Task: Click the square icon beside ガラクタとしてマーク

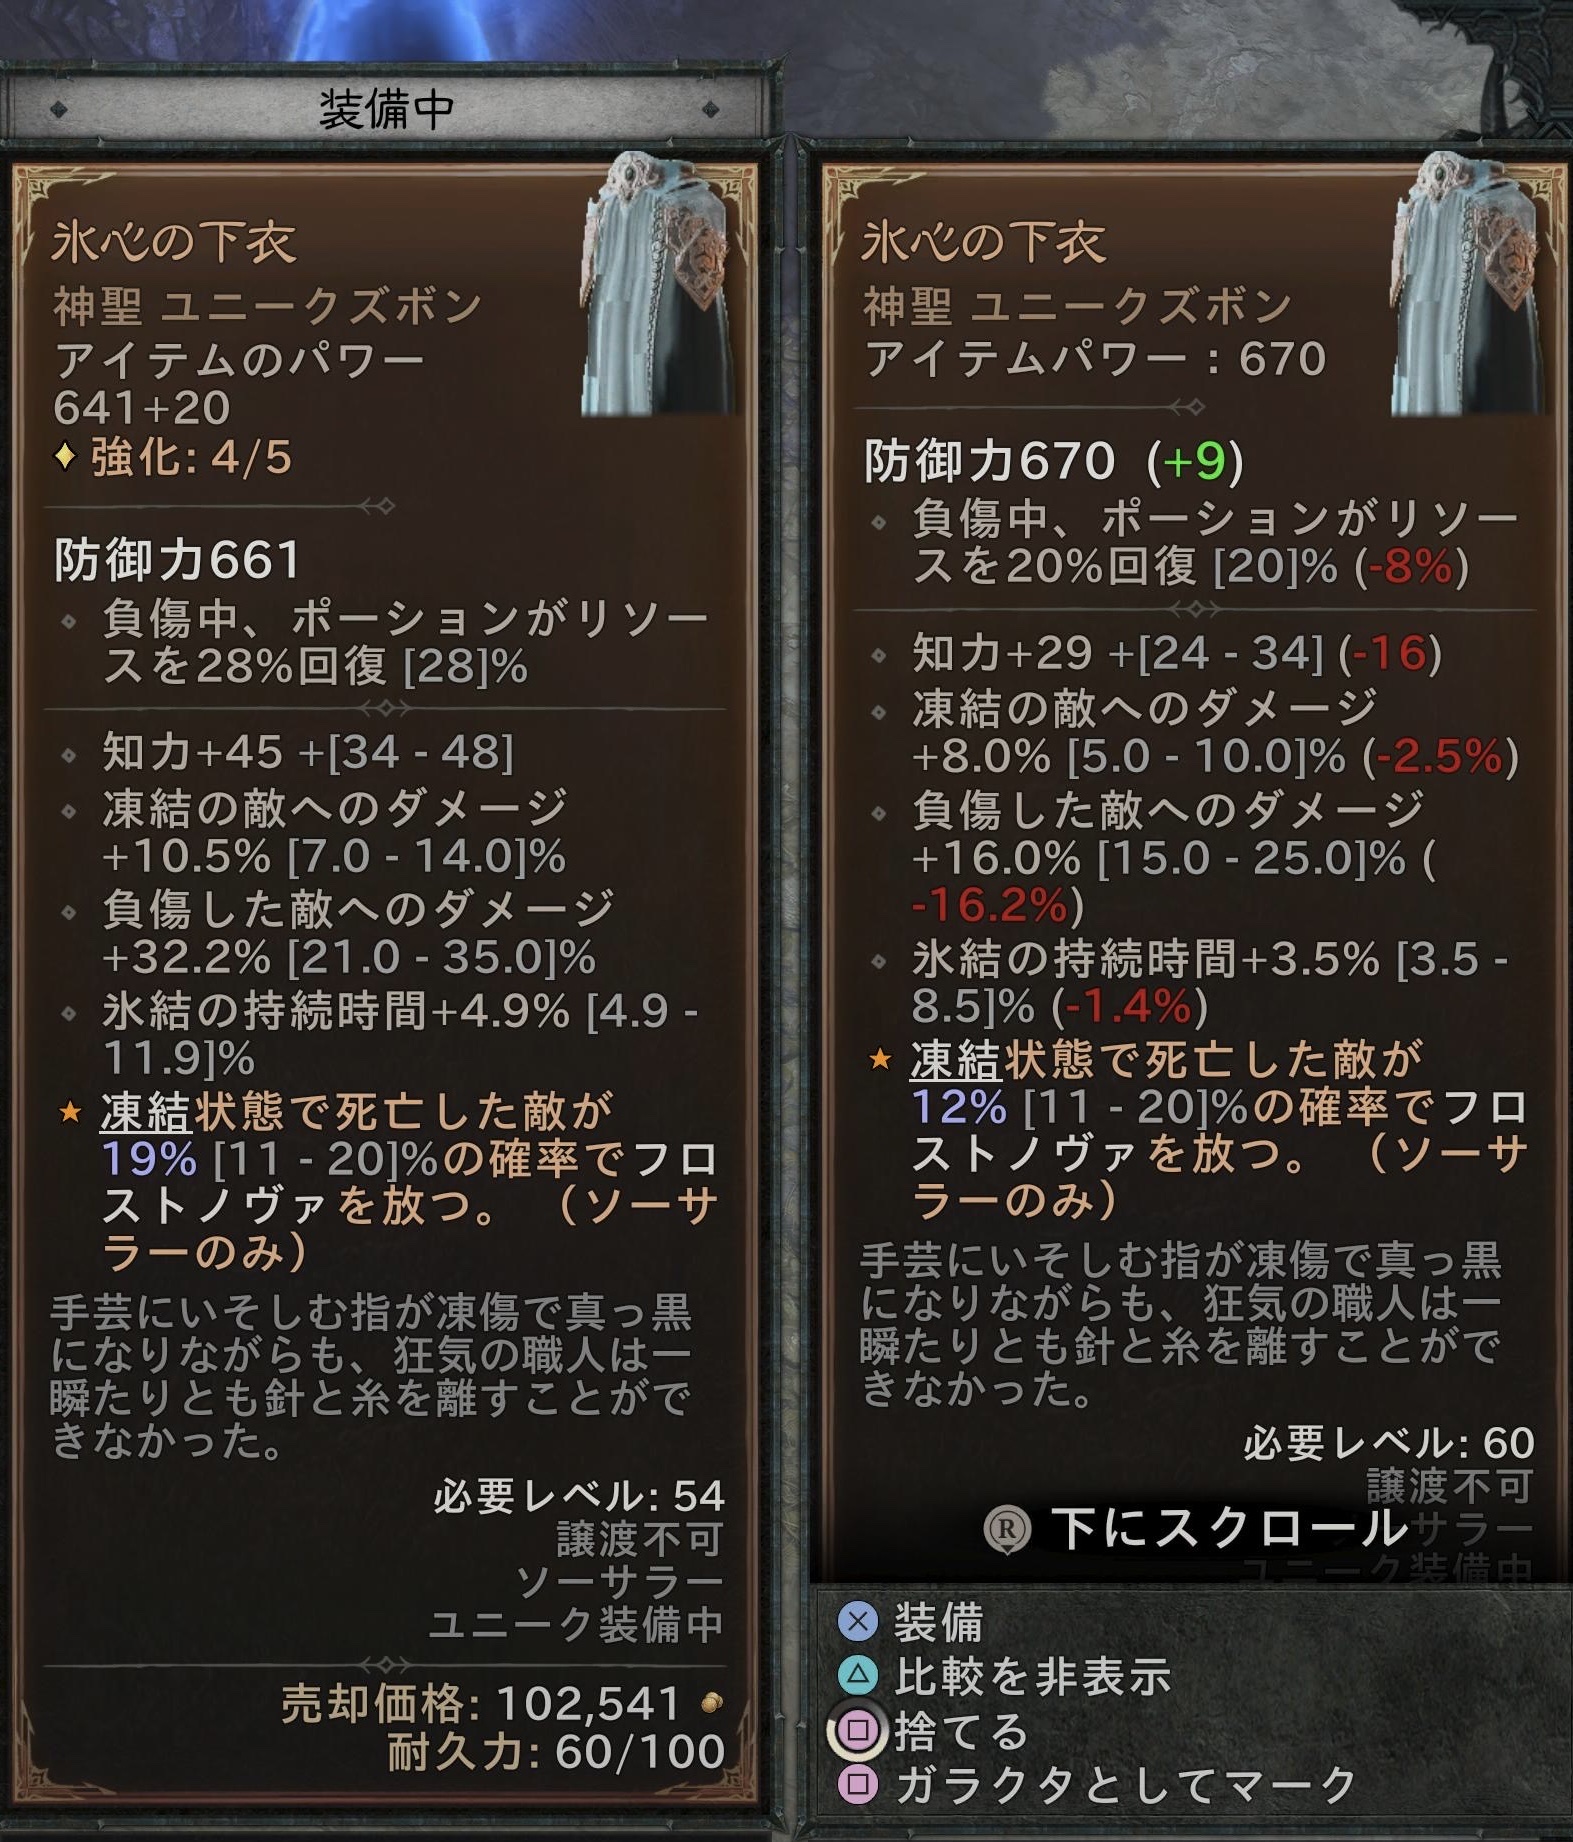Action: [x=857, y=1784]
